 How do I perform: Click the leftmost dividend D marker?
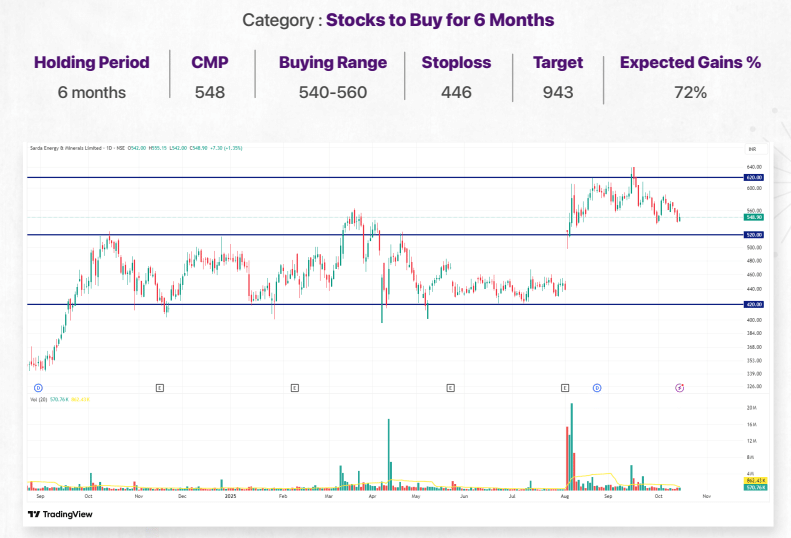point(38,386)
